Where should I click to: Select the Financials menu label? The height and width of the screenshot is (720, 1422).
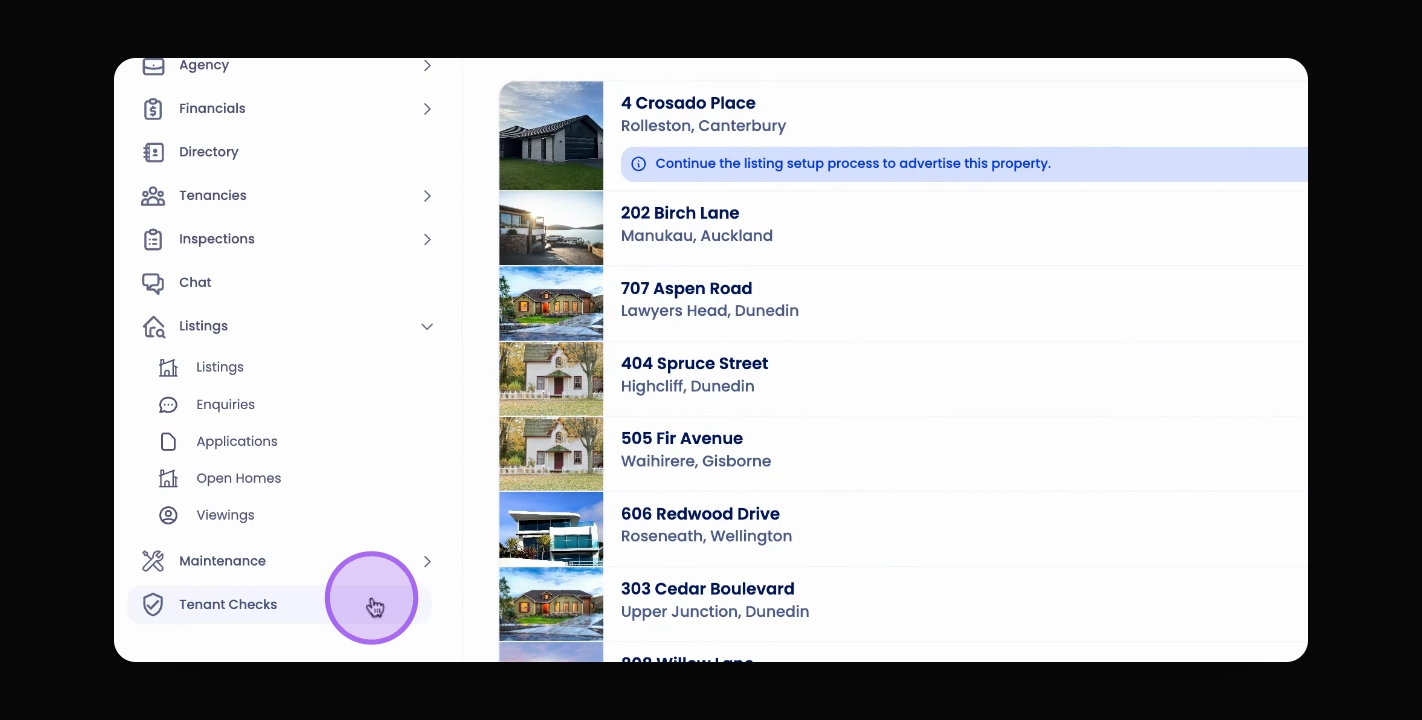coord(212,109)
